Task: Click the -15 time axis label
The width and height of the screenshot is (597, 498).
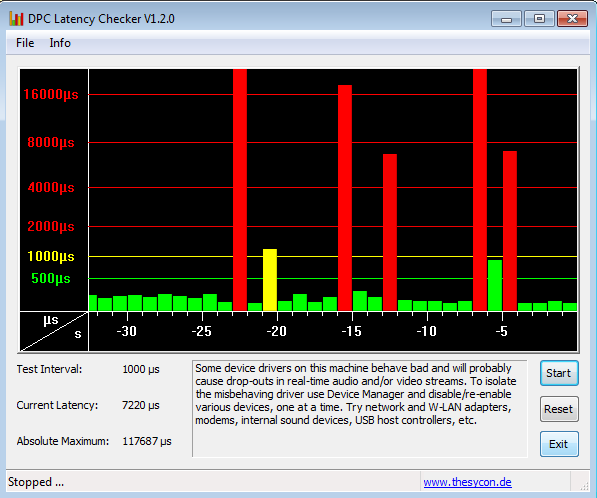Action: point(351,331)
